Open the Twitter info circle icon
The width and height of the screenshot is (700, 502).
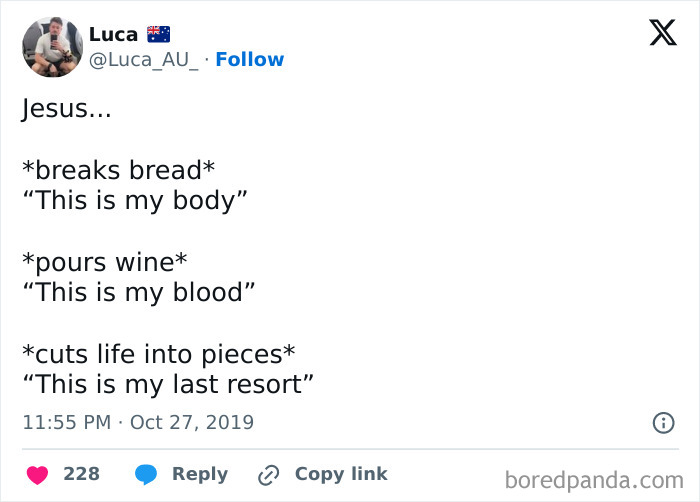(x=662, y=423)
